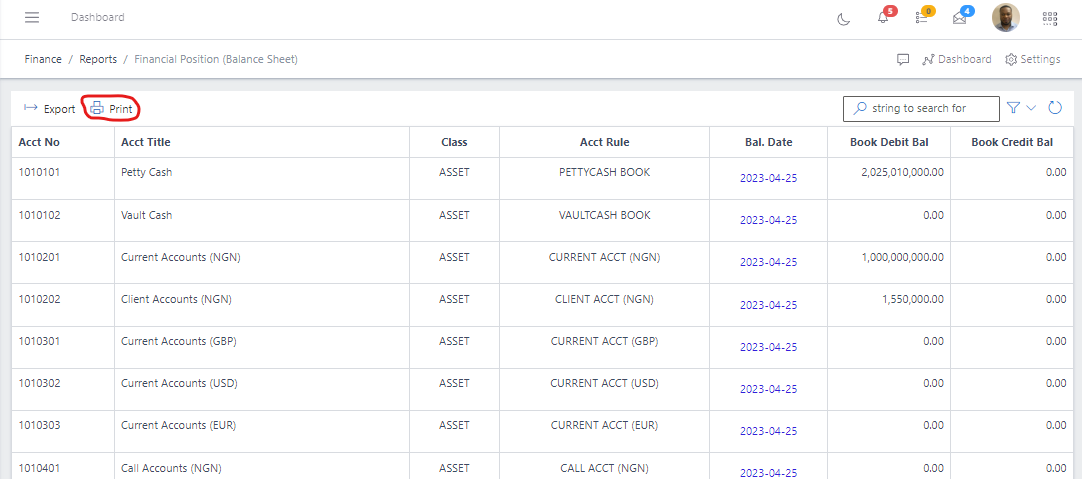
Task: Click debit balance 2,025,010,000.00
Action: pyautogui.click(x=903, y=173)
